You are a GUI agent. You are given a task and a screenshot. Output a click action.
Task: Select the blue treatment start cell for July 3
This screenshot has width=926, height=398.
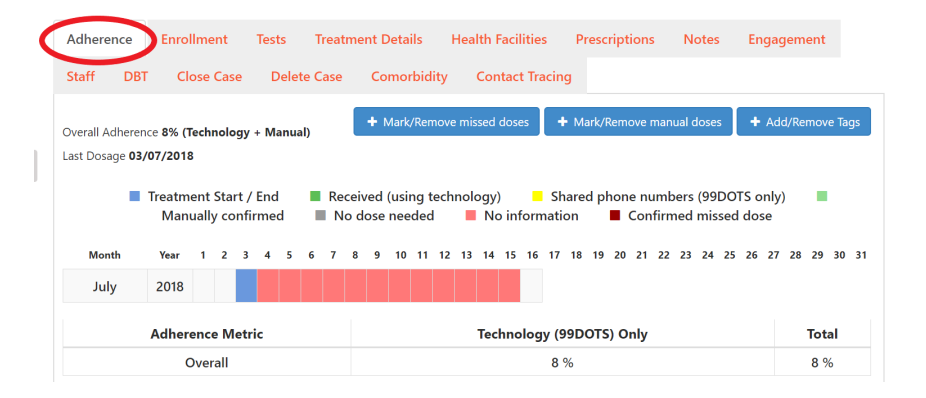coord(246,286)
